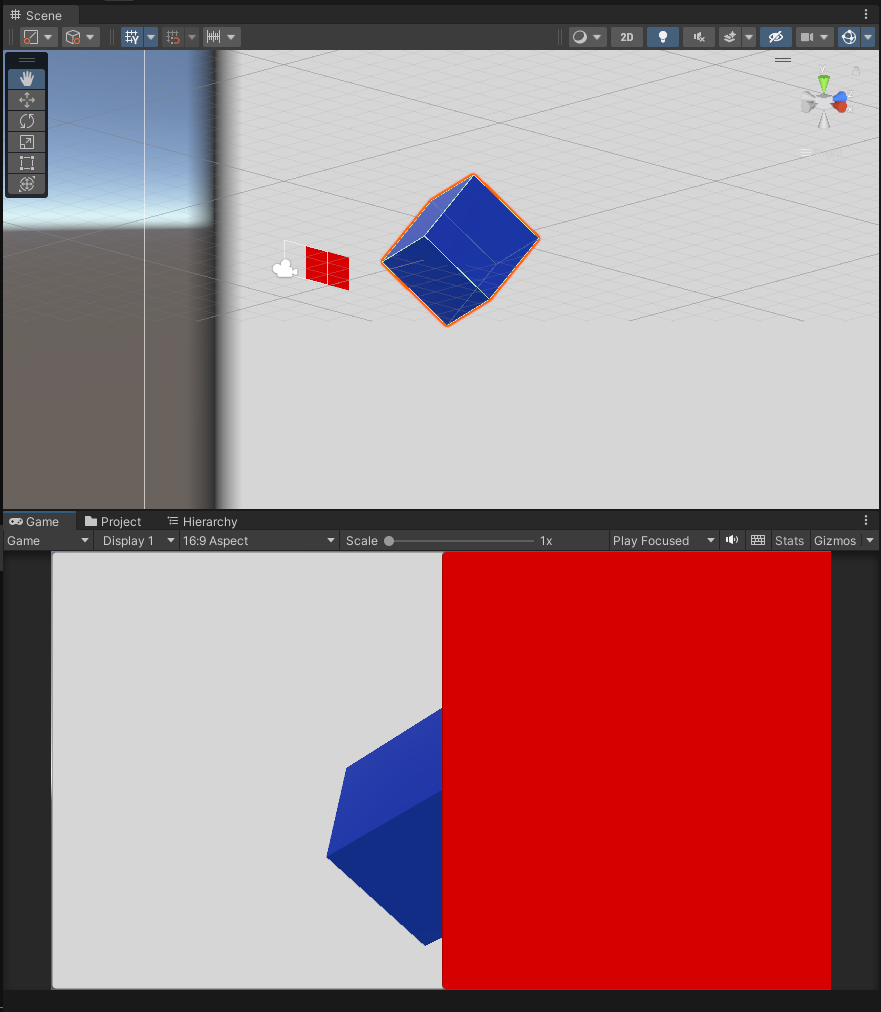Select the Hand view tool
Screen dimensions: 881x1012
click(x=26, y=78)
